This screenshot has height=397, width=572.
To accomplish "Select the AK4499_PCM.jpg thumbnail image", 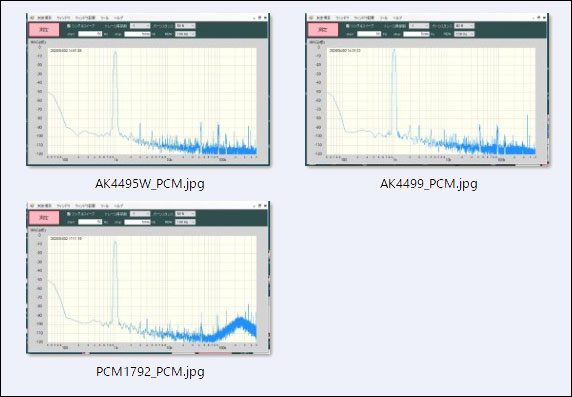I will [x=427, y=89].
